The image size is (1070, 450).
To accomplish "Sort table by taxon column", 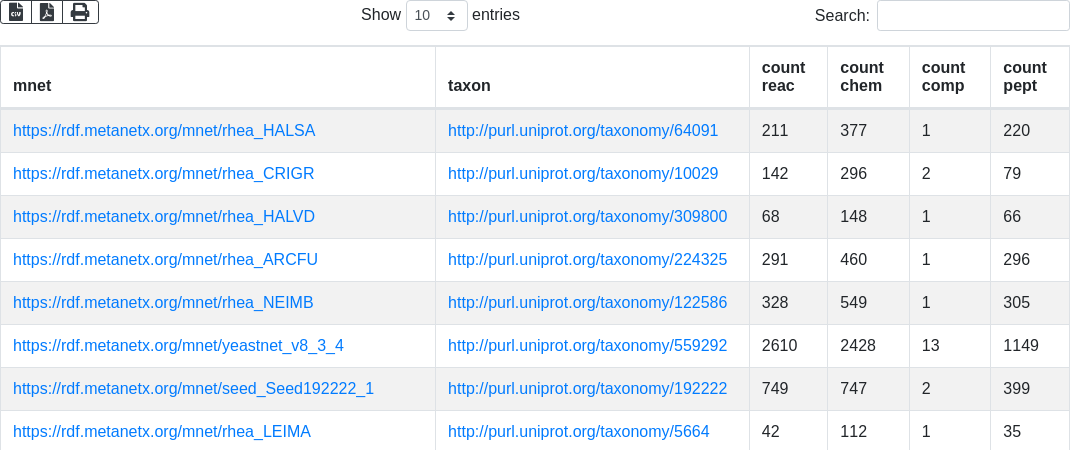I will click(x=469, y=86).
